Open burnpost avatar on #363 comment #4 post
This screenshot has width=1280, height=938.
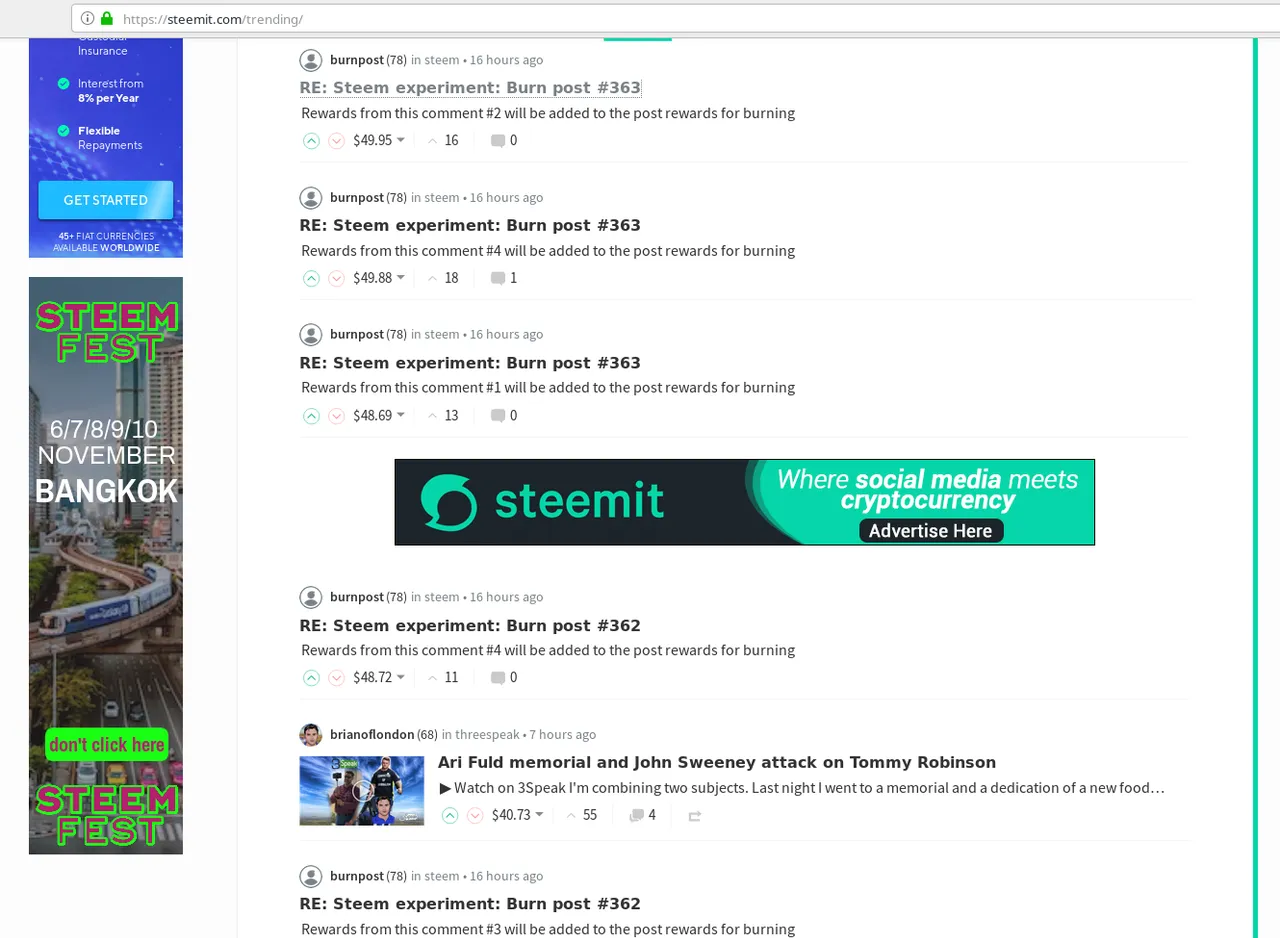click(311, 197)
